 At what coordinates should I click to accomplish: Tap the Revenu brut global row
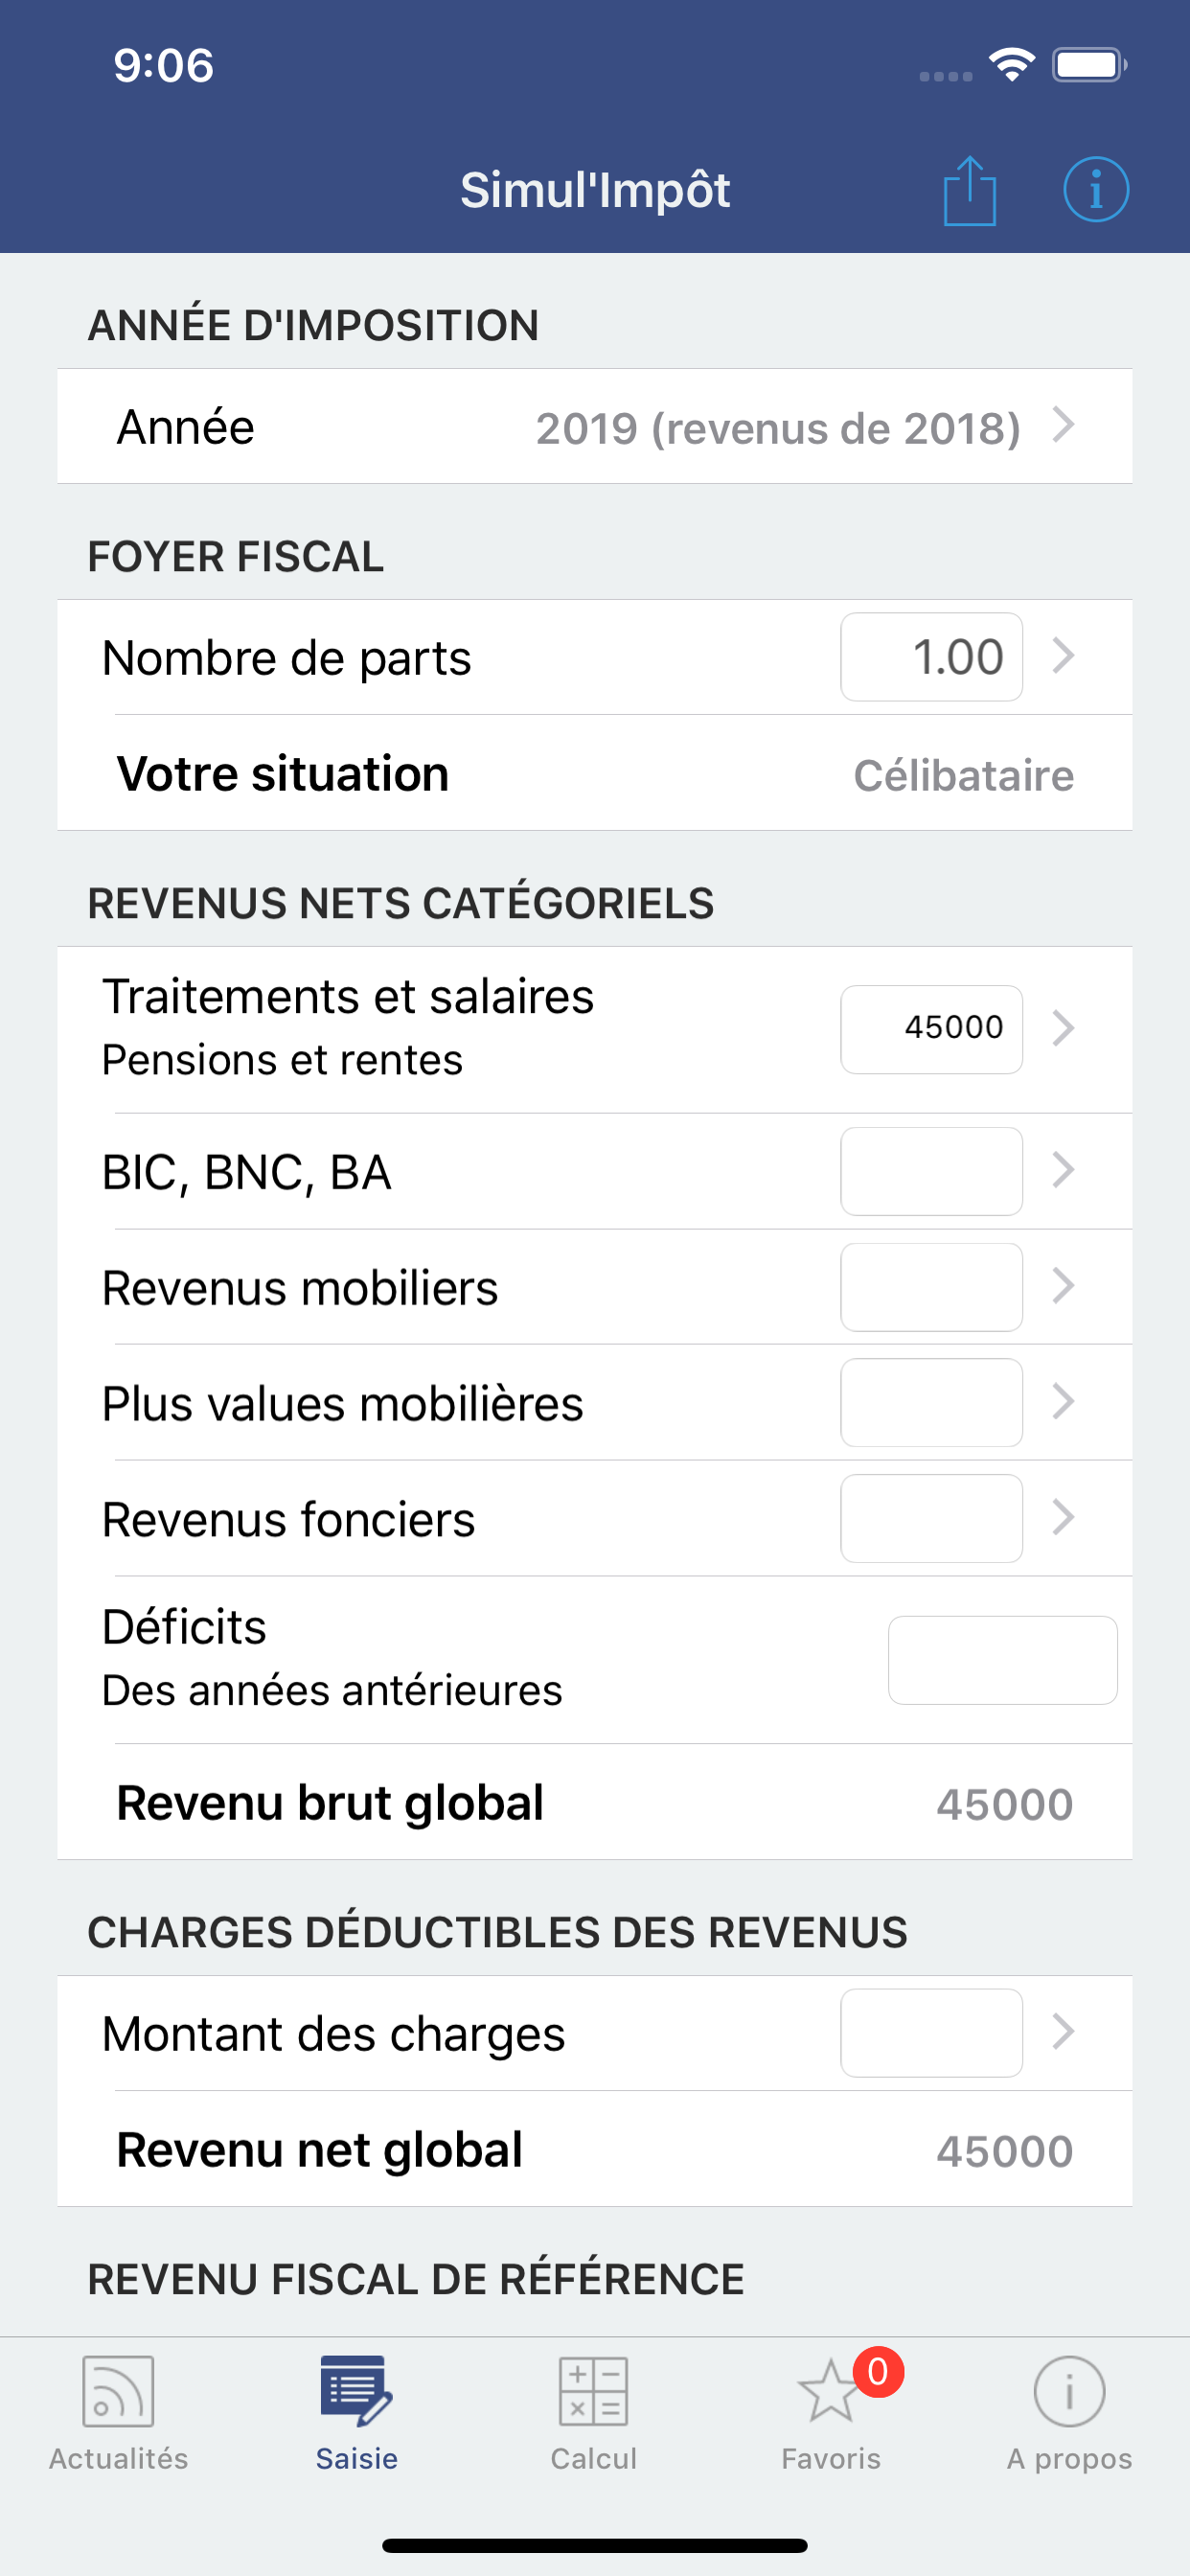tap(595, 1803)
